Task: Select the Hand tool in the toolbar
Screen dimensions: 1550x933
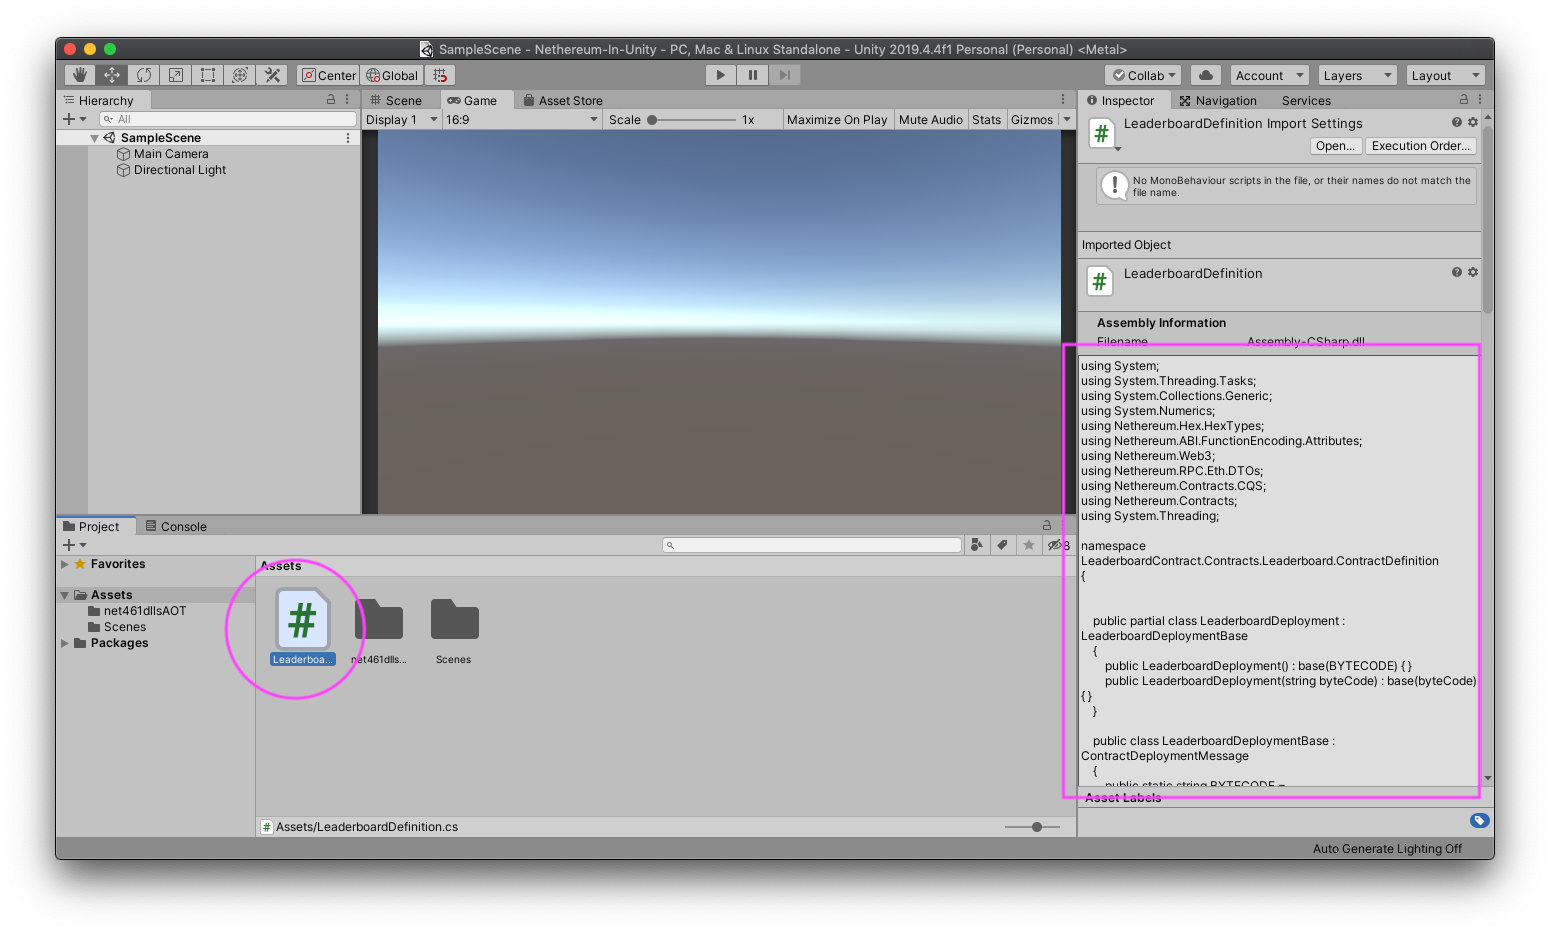Action: click(79, 74)
